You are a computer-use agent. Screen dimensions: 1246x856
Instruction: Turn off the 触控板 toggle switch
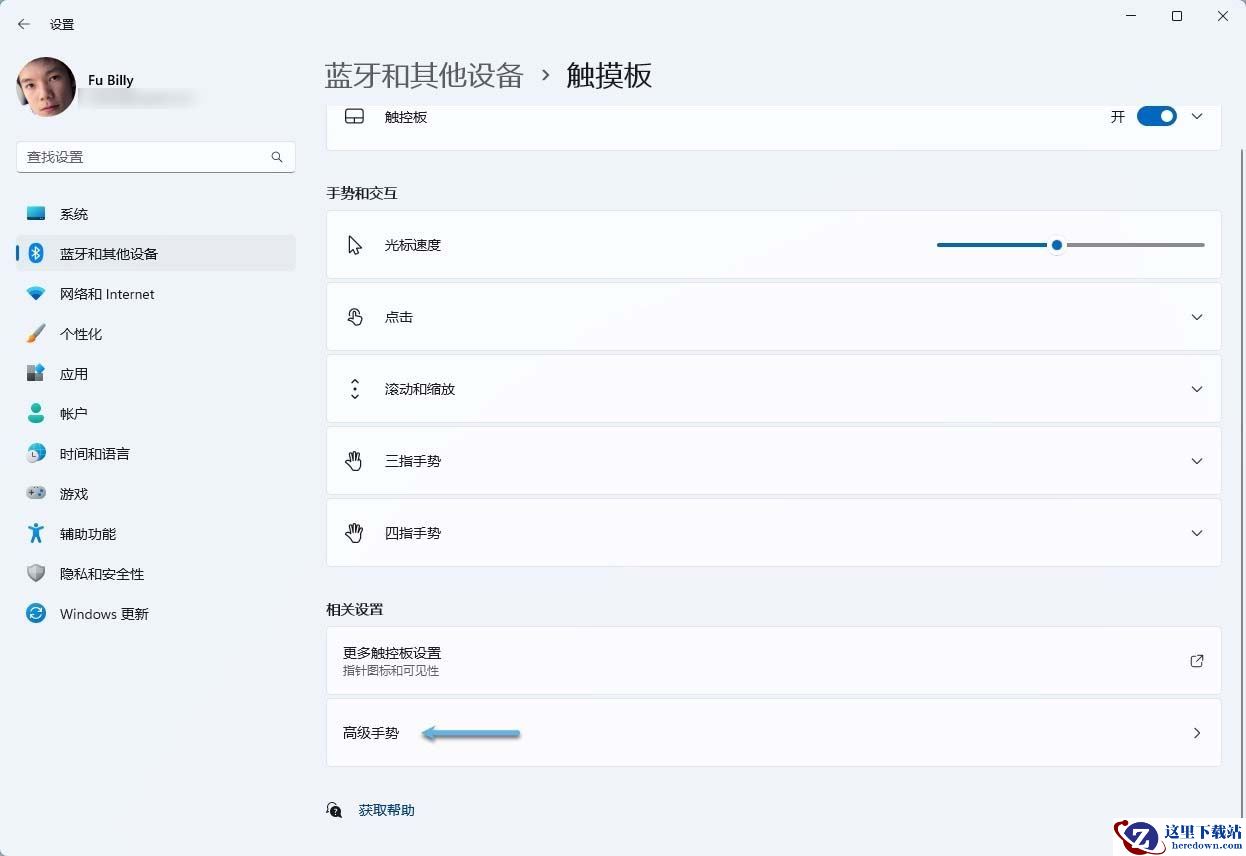(1157, 117)
